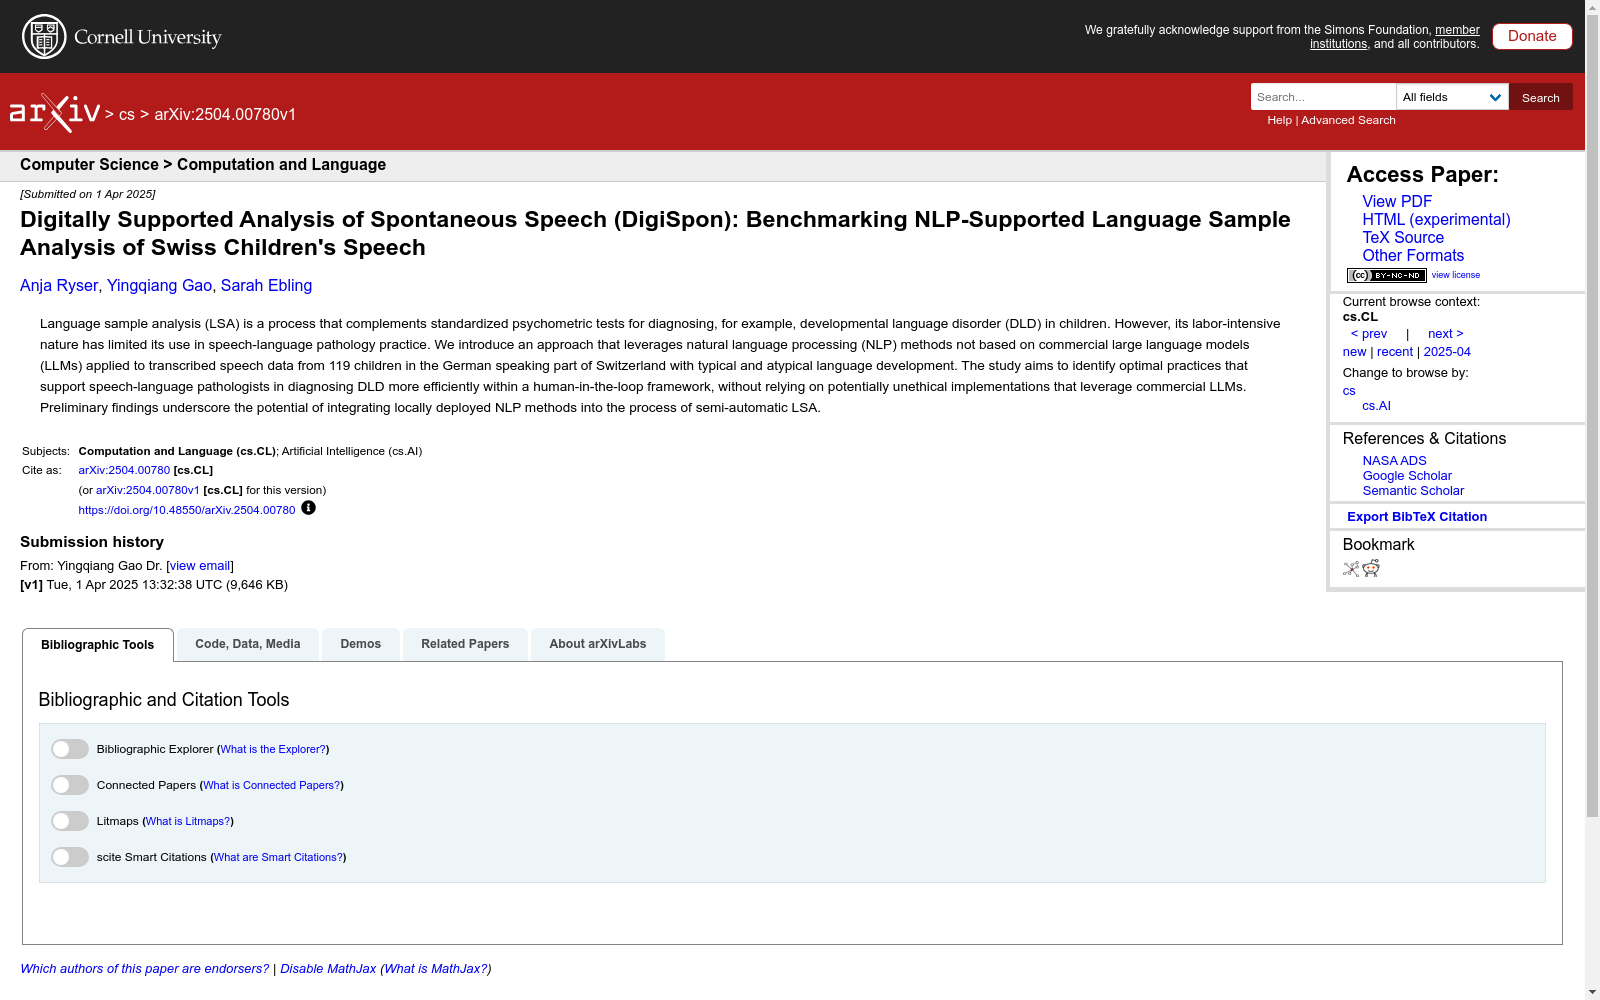Open the new listings link

click(1354, 352)
